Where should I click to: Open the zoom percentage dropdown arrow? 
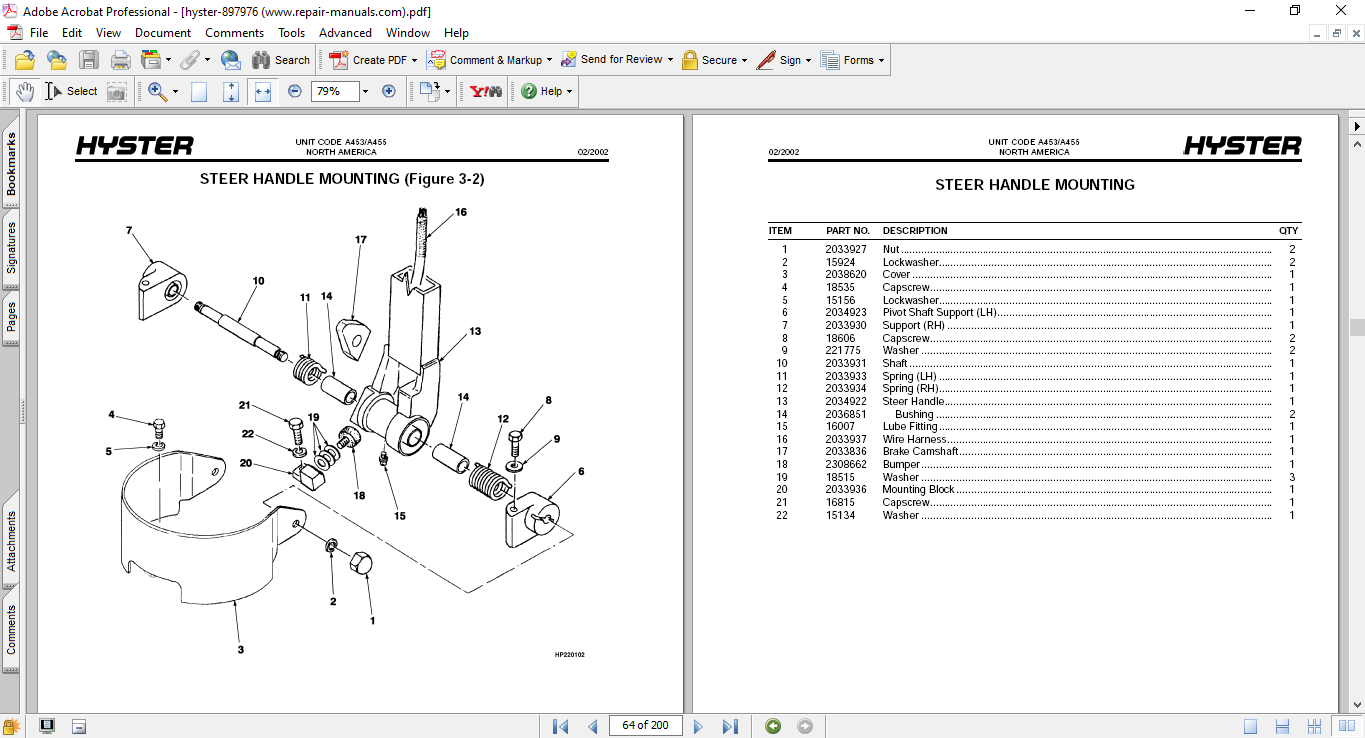(x=365, y=91)
